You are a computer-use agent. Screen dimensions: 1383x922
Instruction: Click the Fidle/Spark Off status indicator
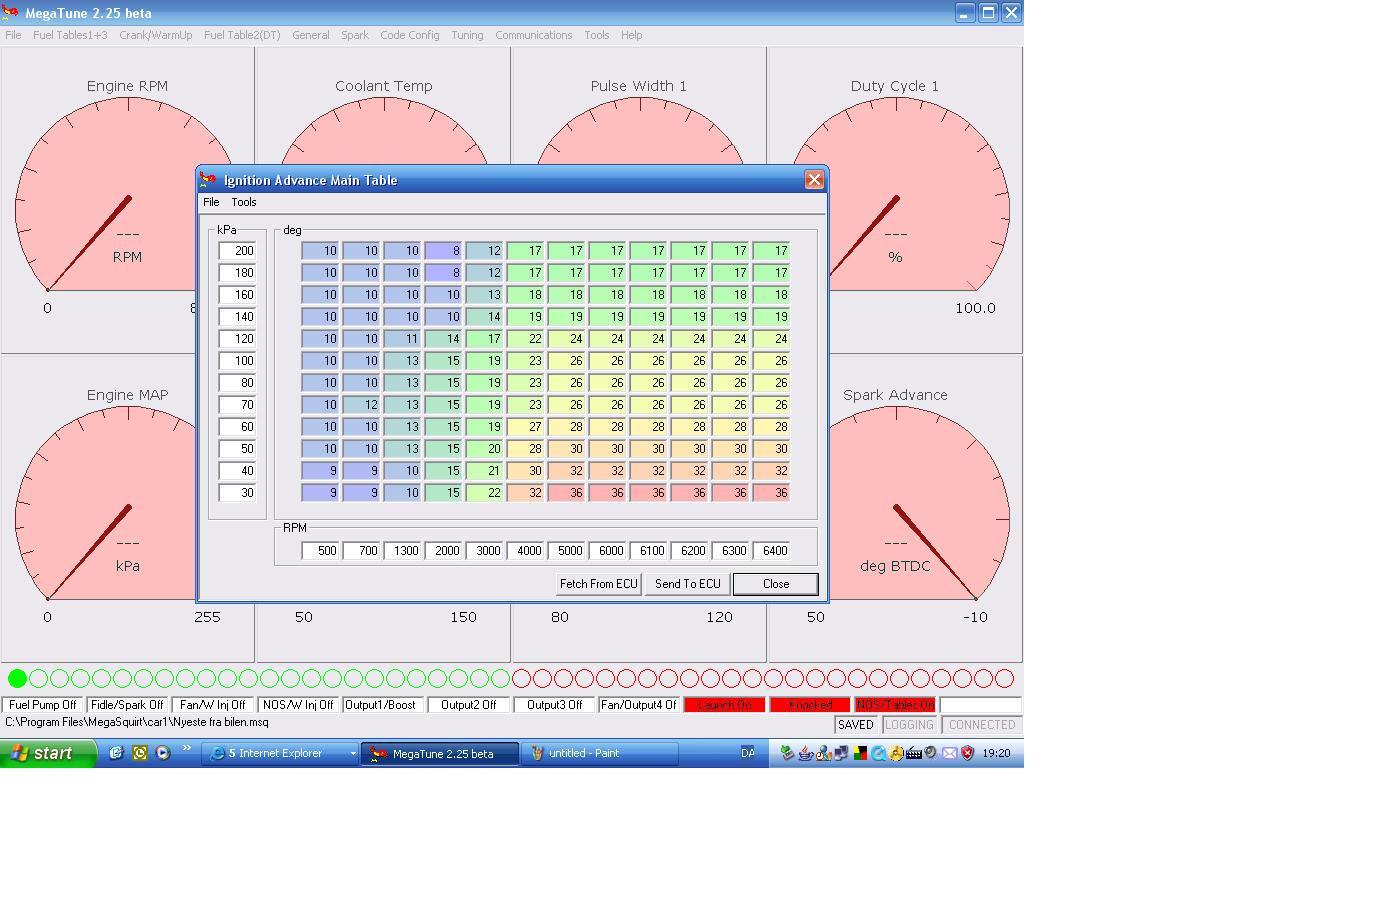point(127,705)
